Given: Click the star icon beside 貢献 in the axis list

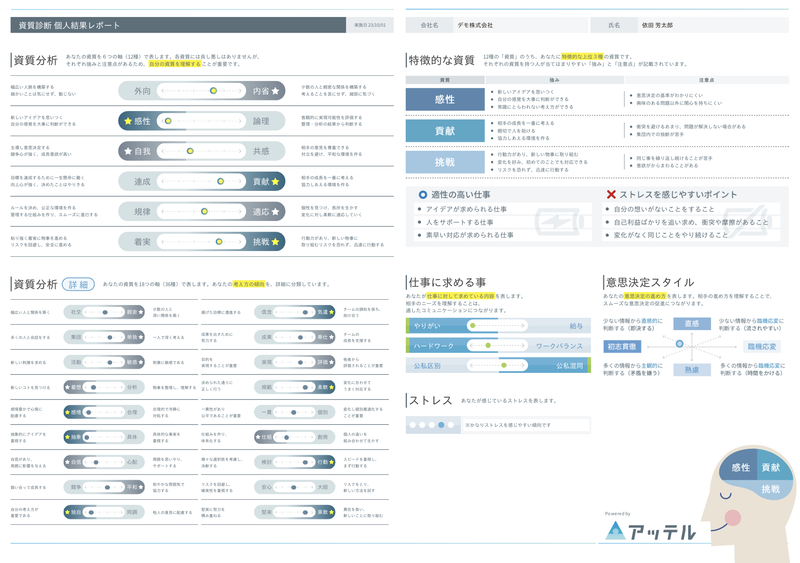Looking at the screenshot, I should tap(277, 182).
